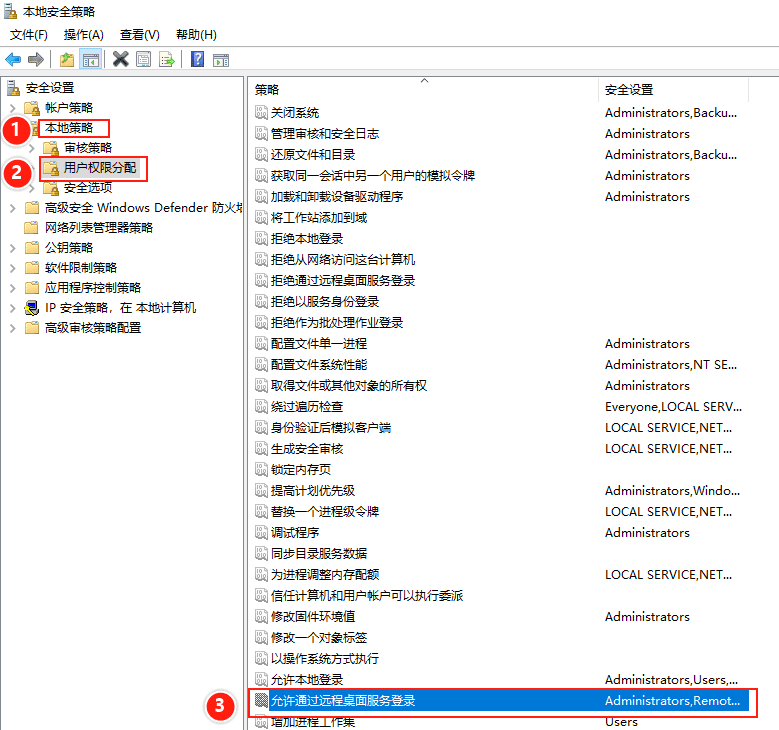779x730 pixels.
Task: Open the Properties toolbar icon
Action: coord(144,60)
